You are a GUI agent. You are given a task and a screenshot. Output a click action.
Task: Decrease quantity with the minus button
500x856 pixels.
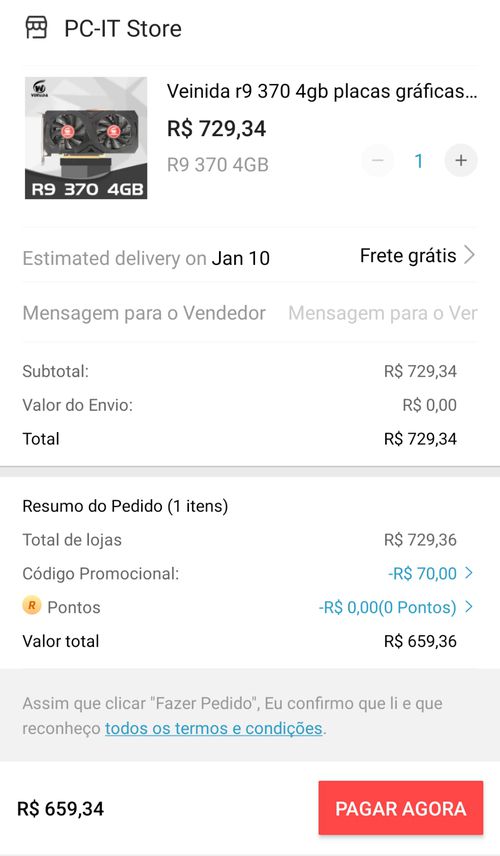(x=378, y=160)
